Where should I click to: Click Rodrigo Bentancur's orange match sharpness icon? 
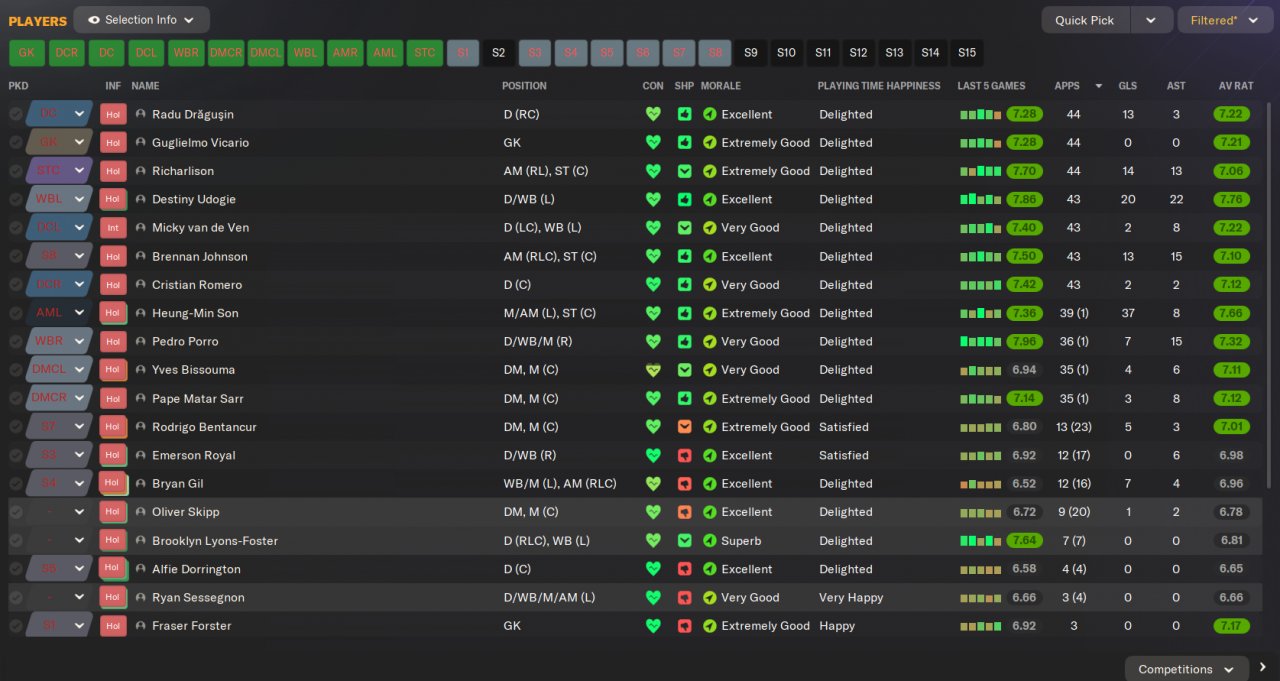(x=684, y=427)
